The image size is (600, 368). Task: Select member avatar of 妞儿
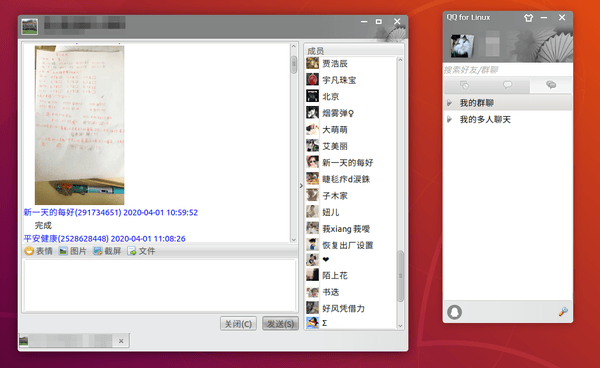pos(312,212)
